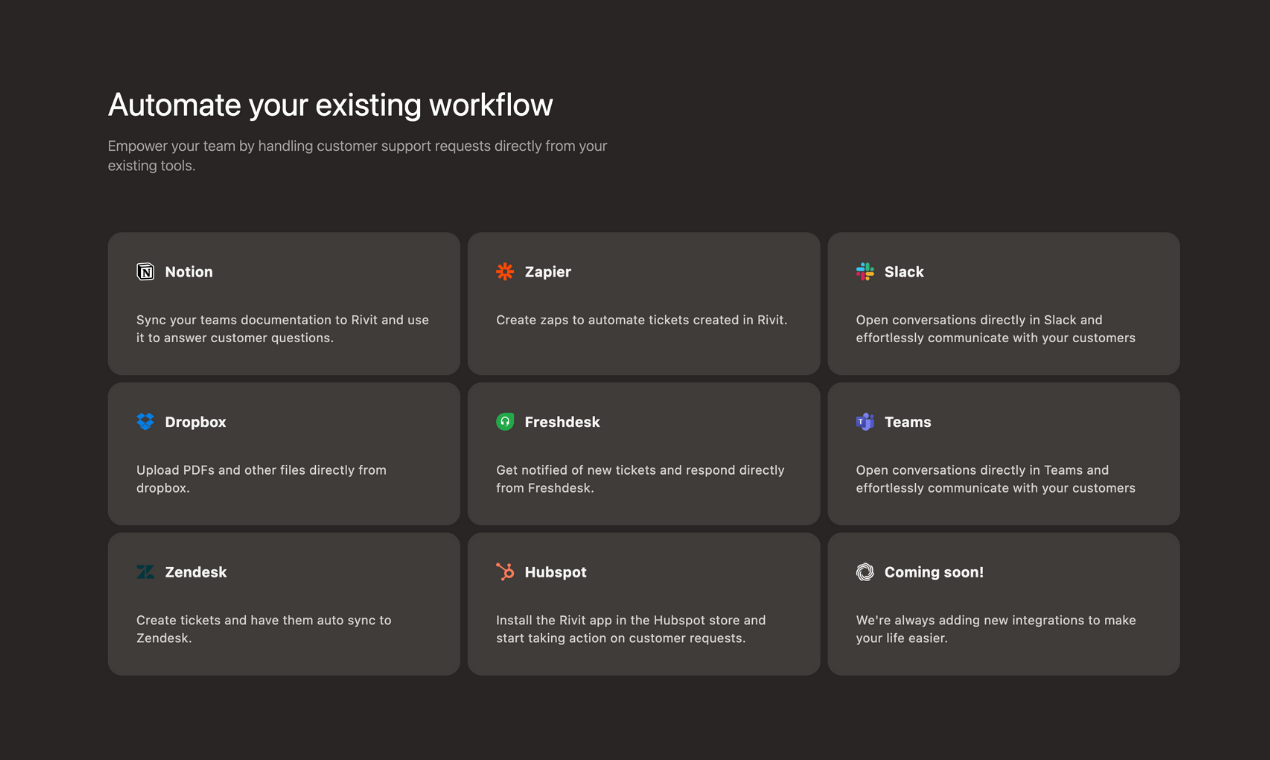Click the blue Dropbox logo icon
1270x760 pixels.
pos(145,422)
